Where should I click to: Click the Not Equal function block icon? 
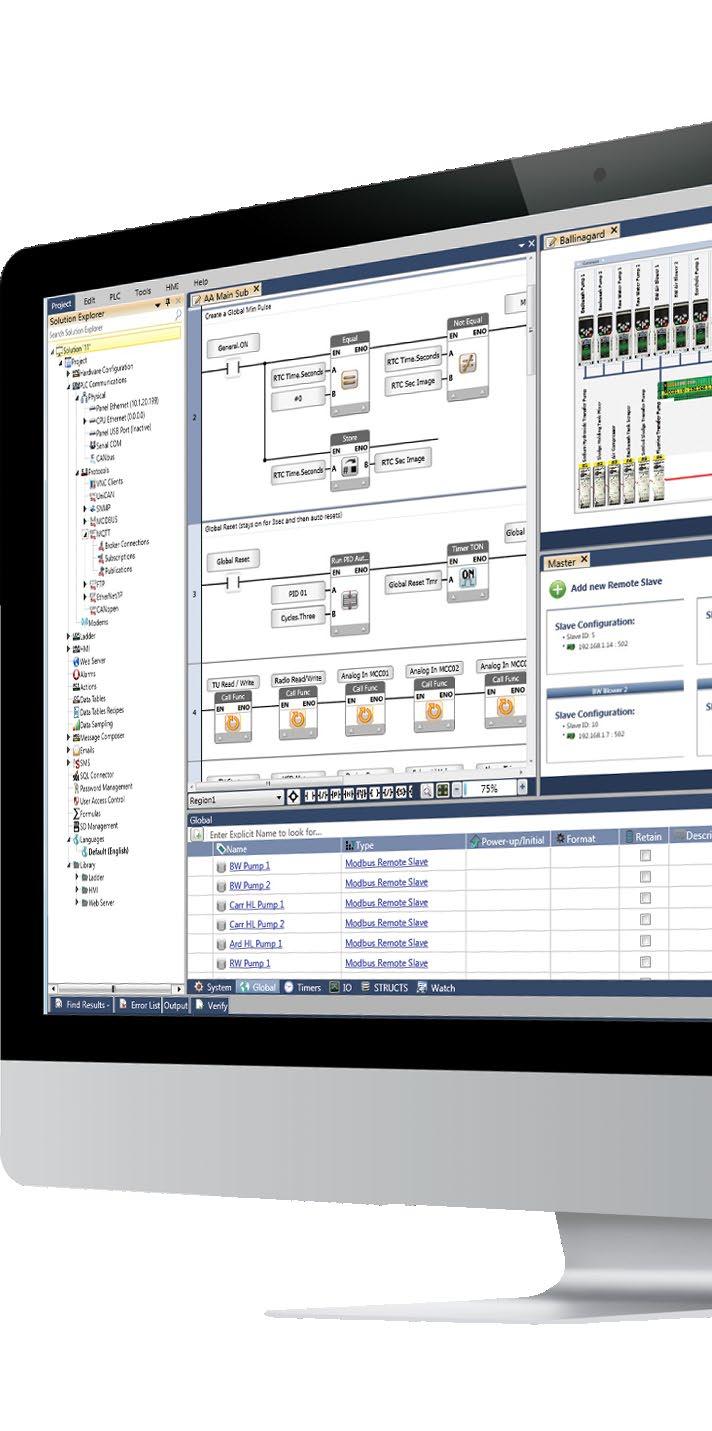pos(468,362)
